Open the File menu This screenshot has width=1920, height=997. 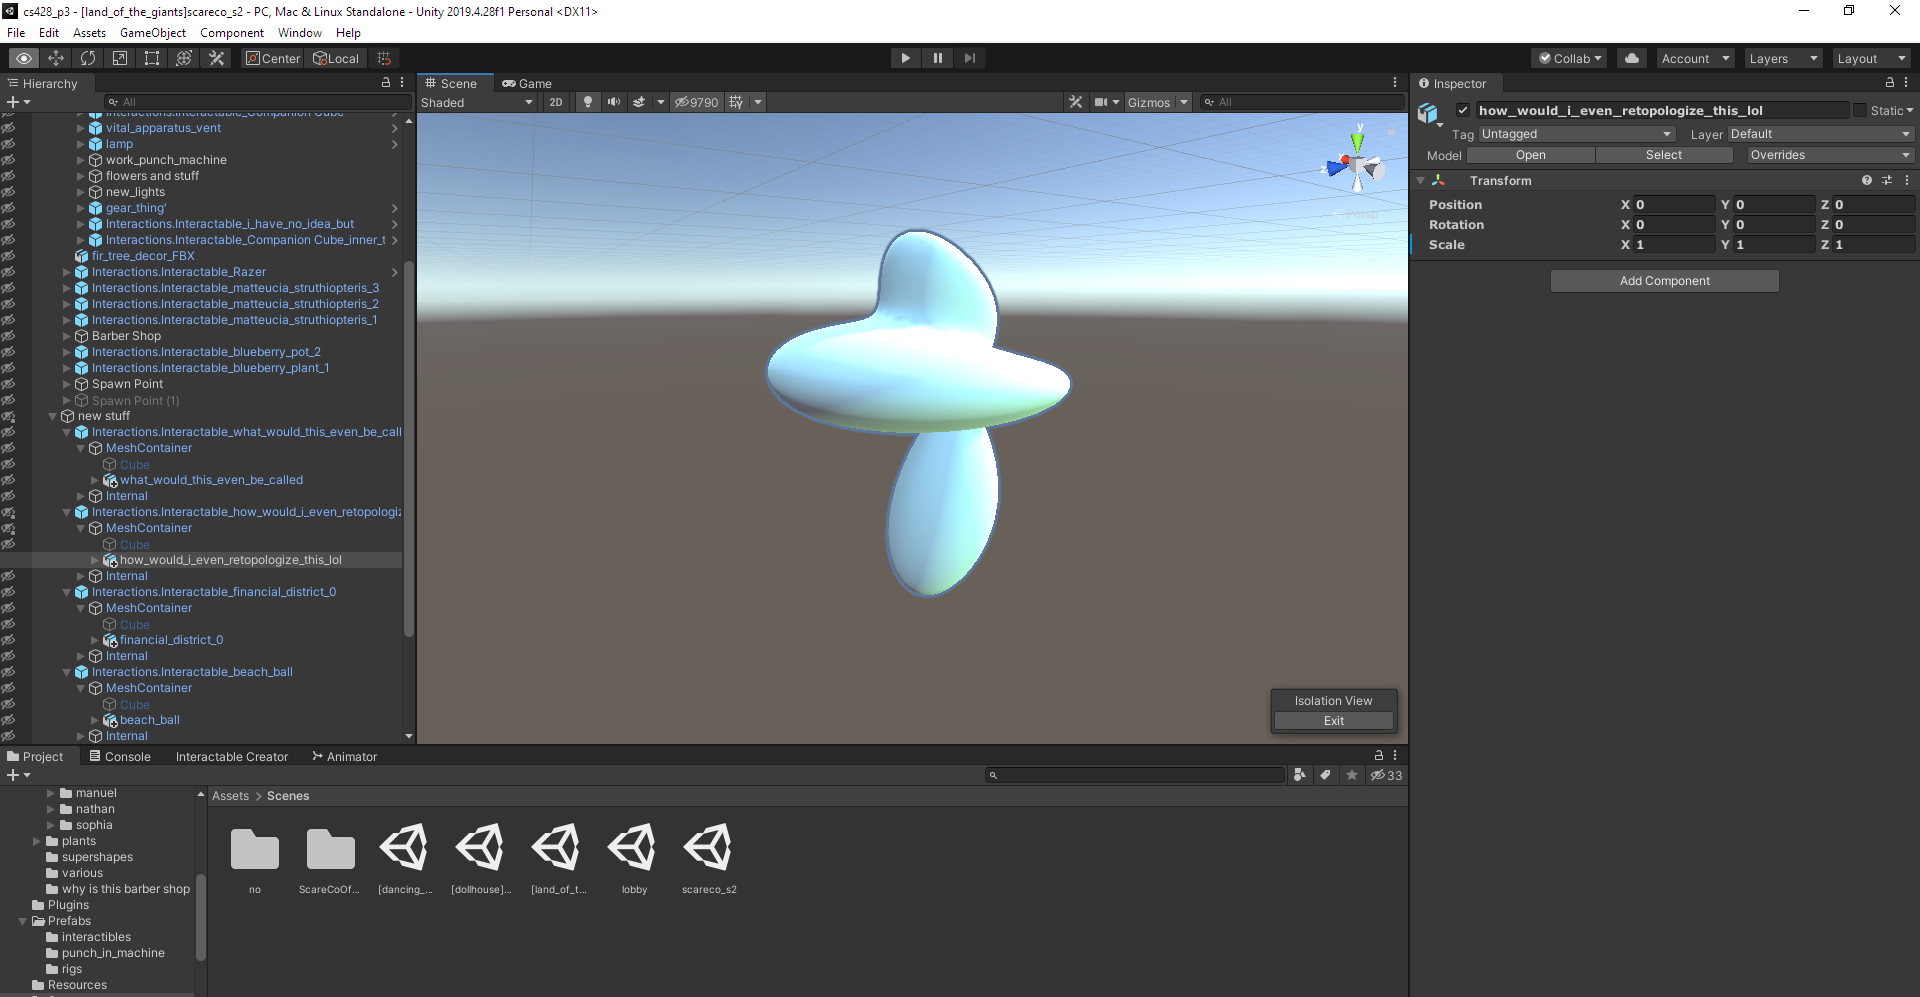pyautogui.click(x=16, y=33)
